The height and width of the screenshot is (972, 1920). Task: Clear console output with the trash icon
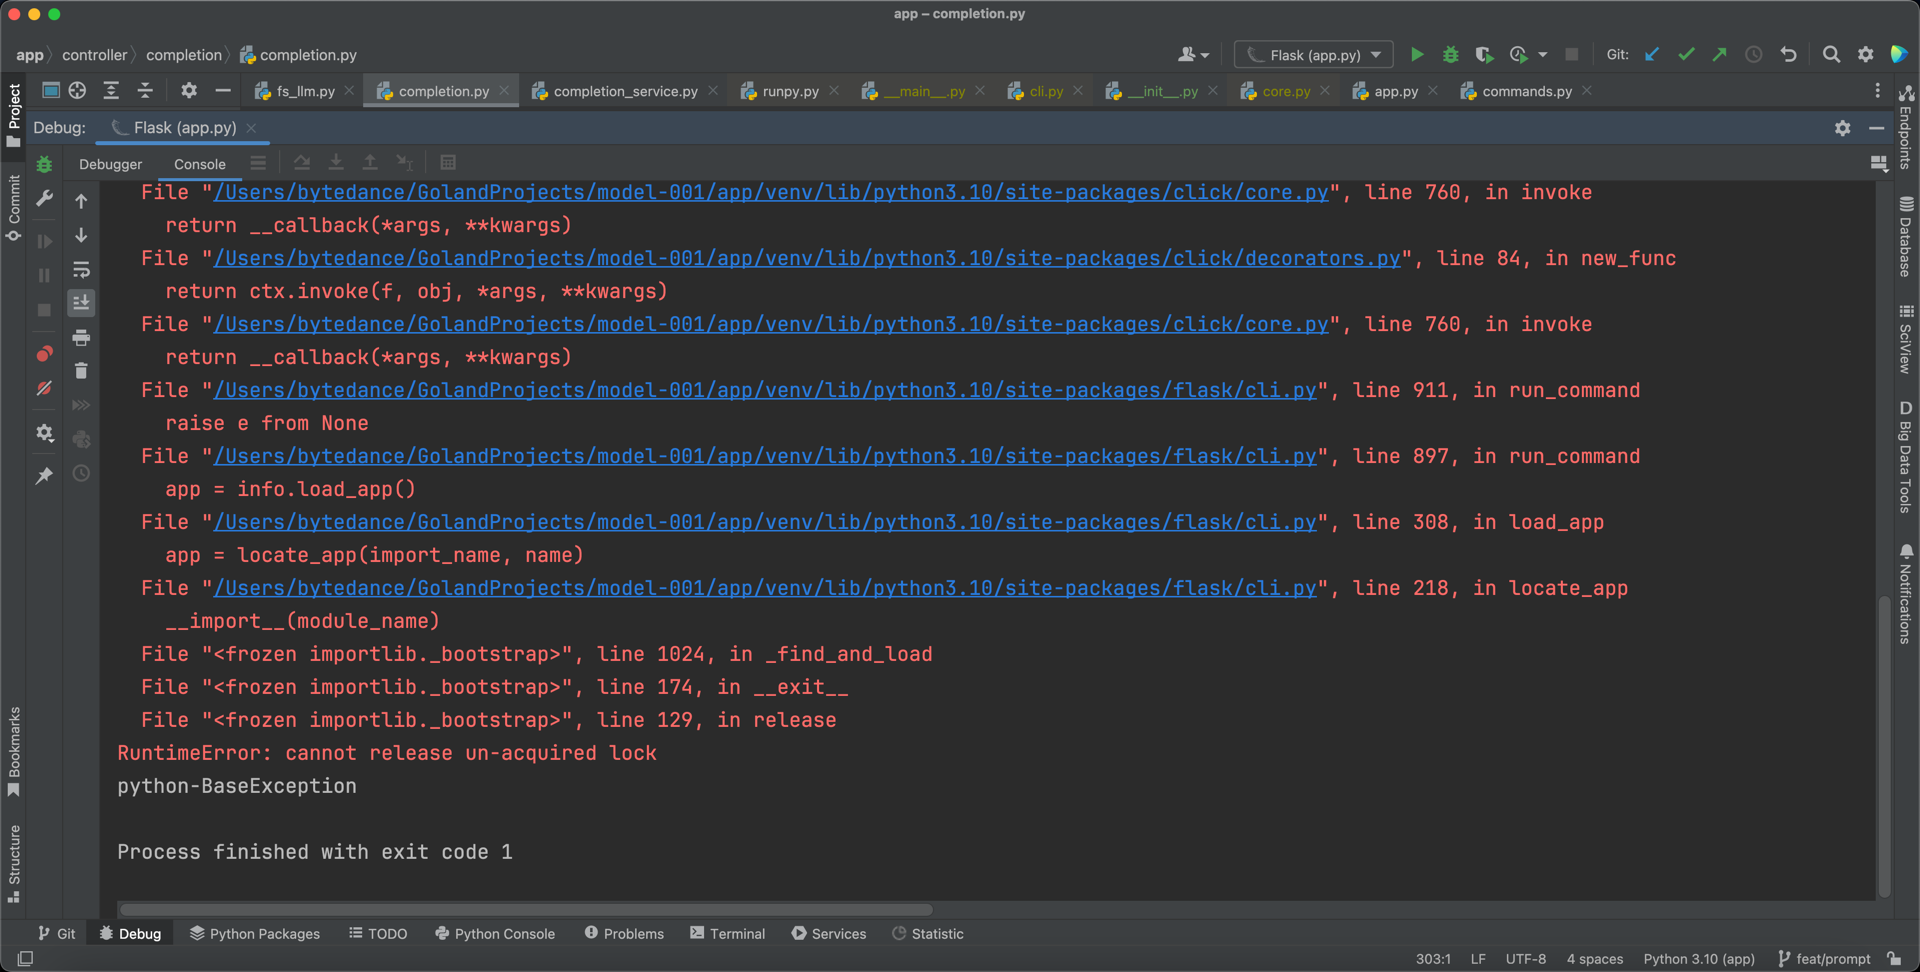tap(81, 371)
